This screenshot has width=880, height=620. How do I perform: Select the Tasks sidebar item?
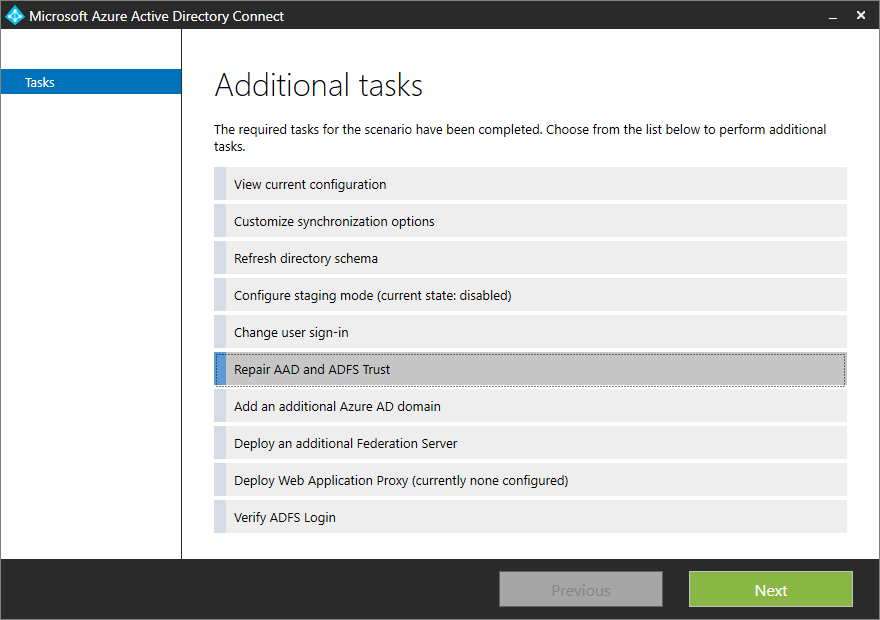[x=91, y=82]
